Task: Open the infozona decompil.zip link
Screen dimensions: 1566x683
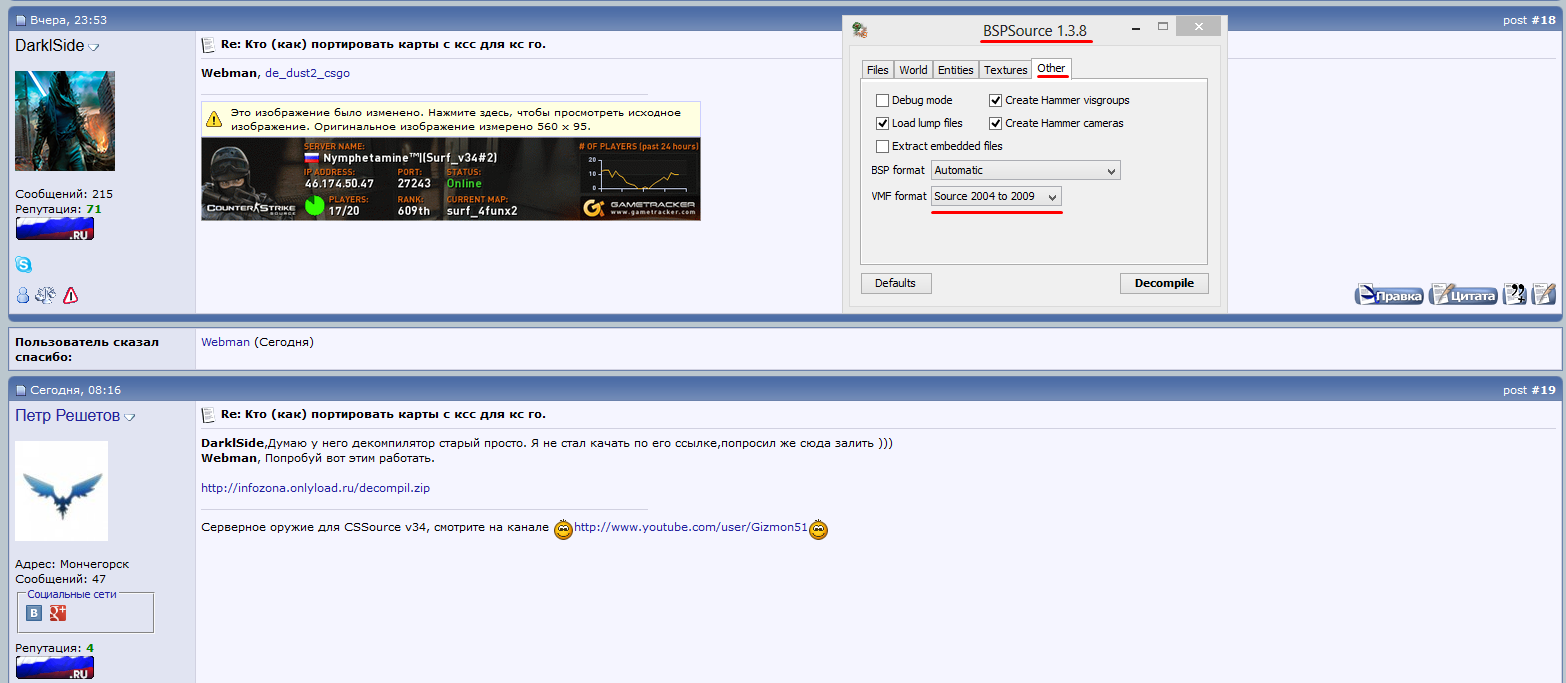Action: (x=315, y=488)
